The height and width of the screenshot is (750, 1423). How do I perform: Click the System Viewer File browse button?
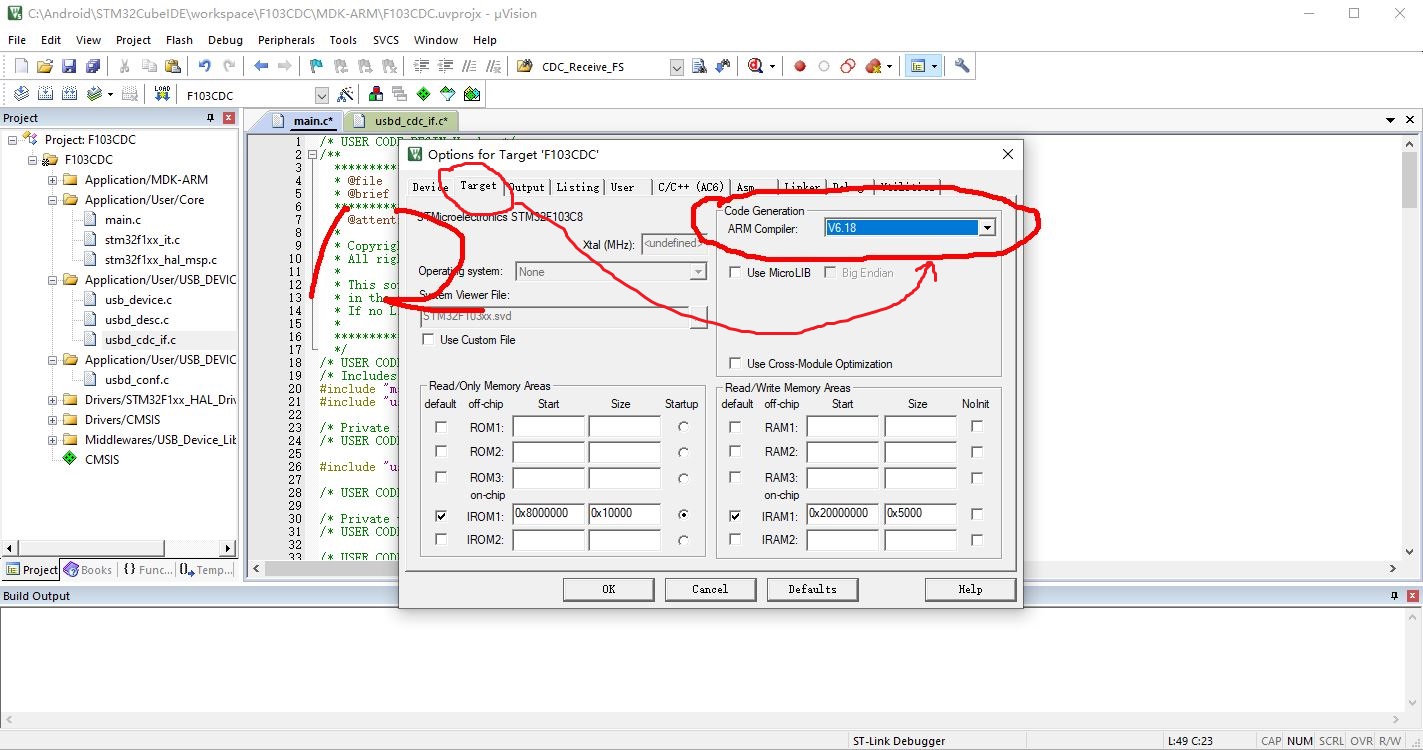[698, 316]
